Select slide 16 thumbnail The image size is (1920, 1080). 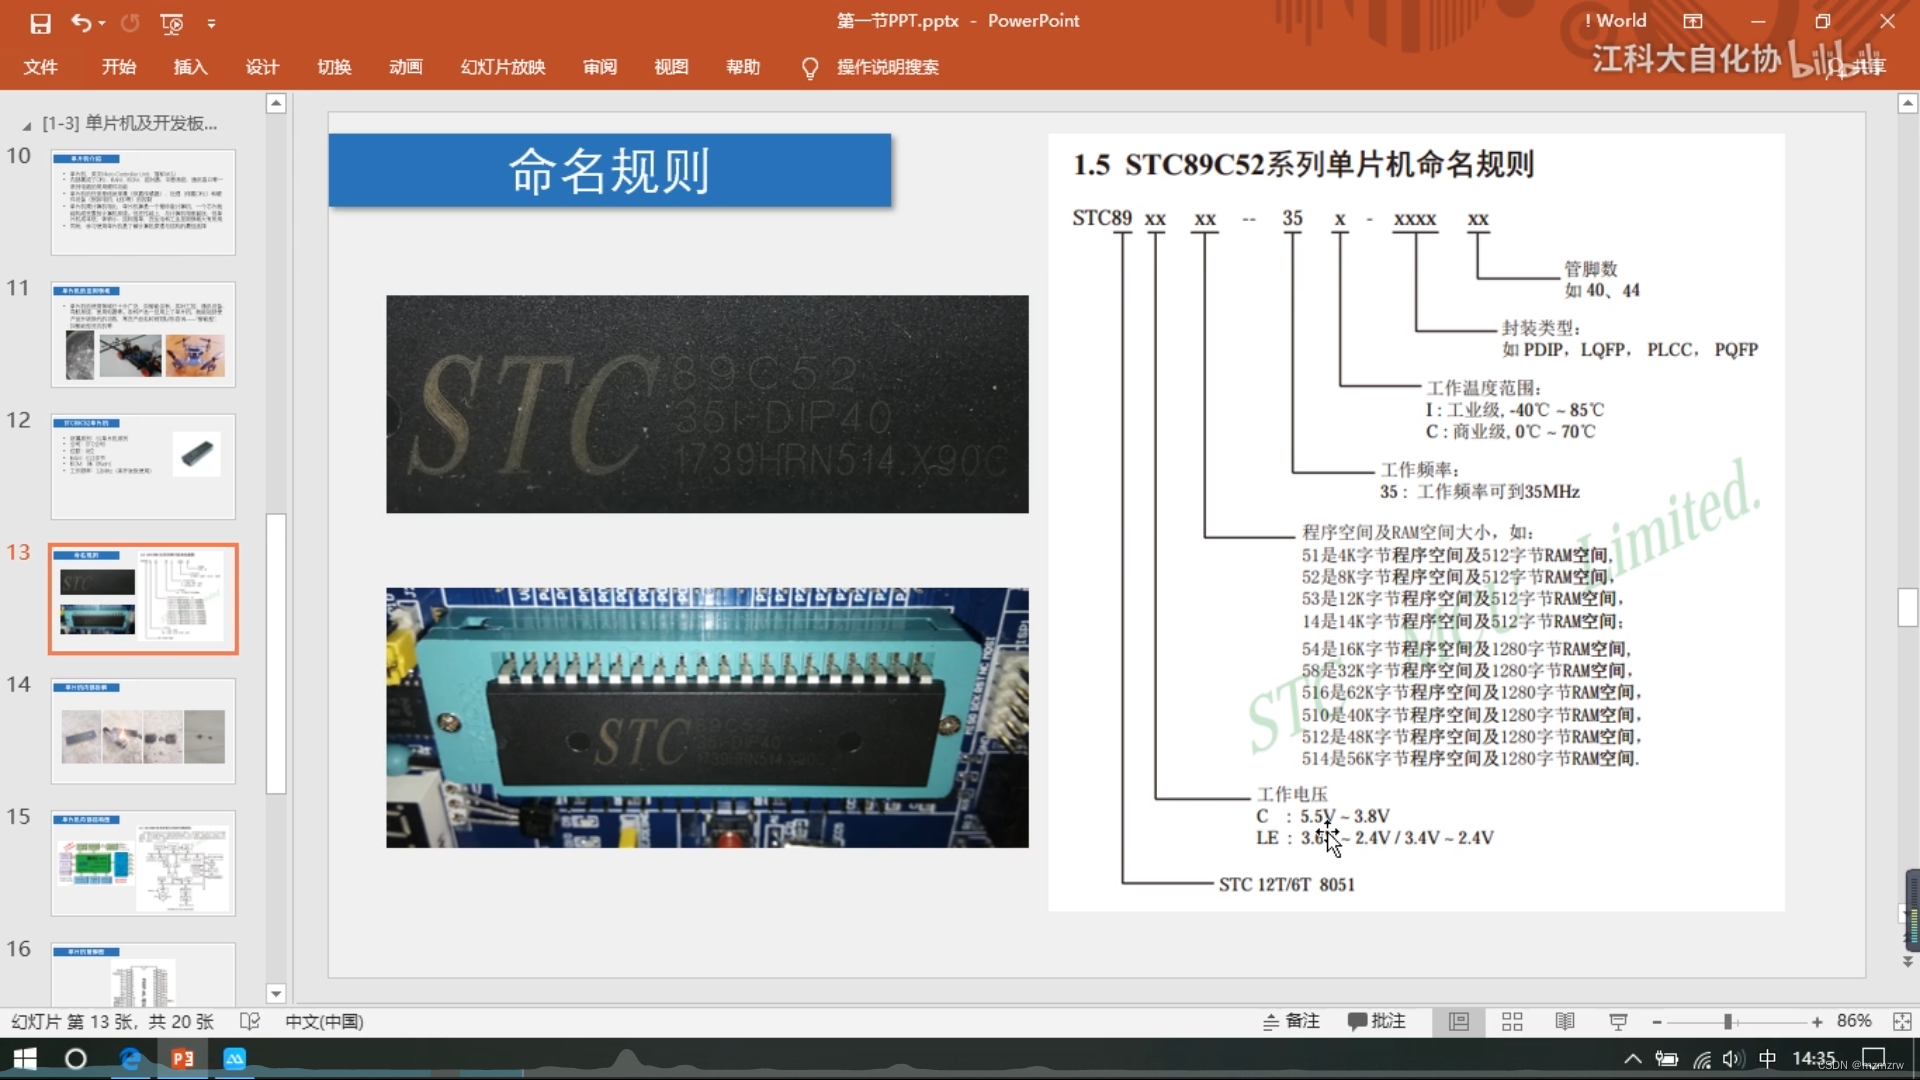(143, 974)
